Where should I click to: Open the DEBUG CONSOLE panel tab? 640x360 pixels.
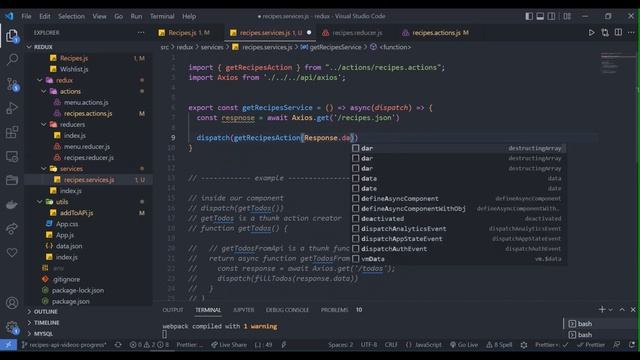tap(287, 310)
